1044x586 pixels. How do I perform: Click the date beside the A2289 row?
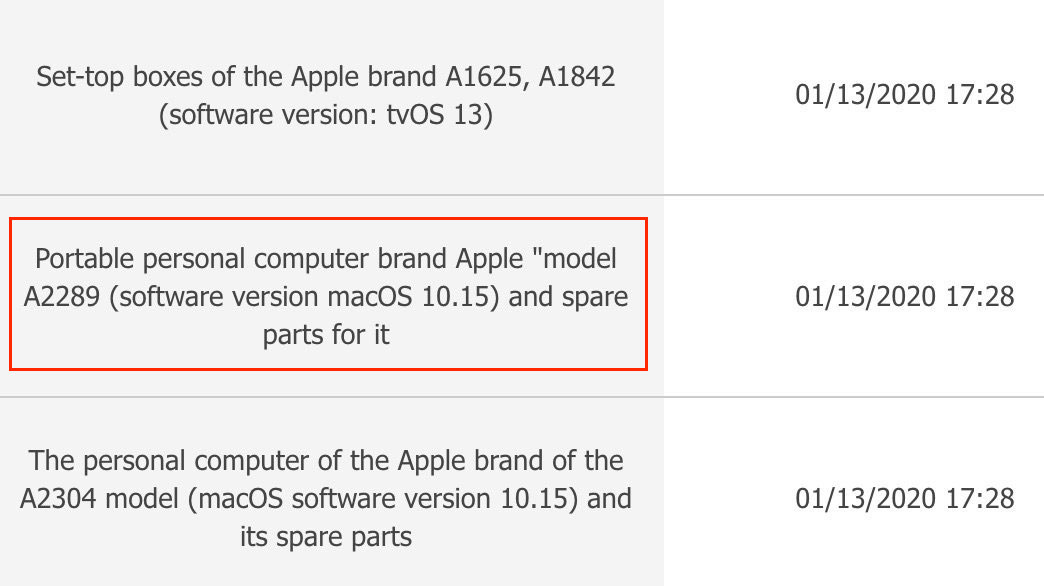(905, 296)
